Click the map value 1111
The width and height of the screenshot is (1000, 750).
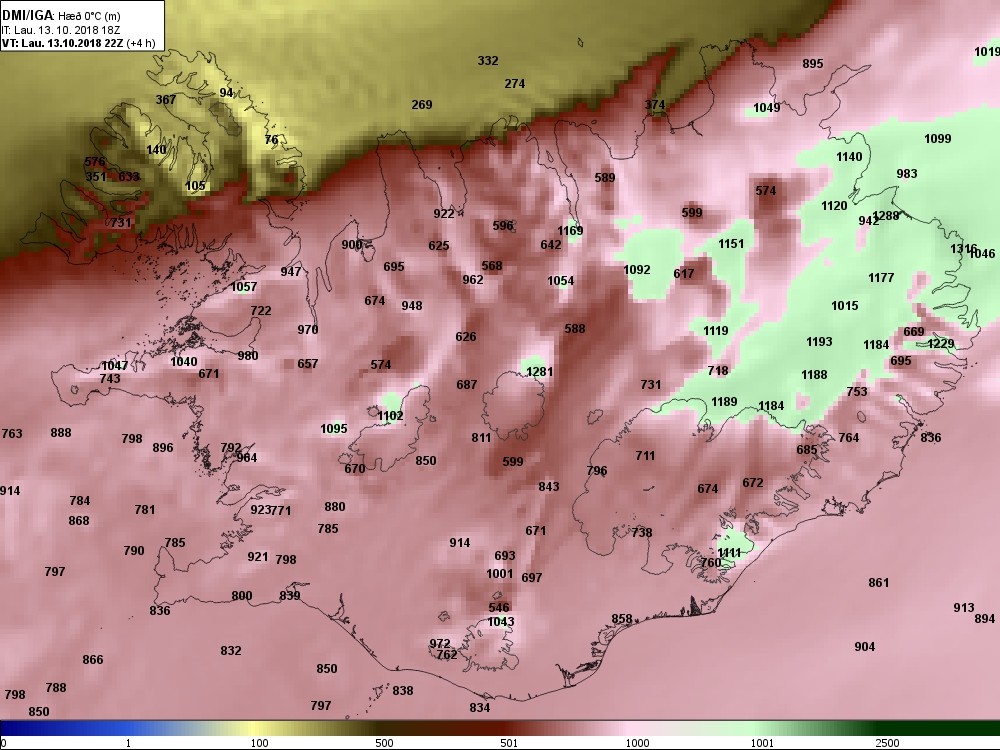point(729,553)
